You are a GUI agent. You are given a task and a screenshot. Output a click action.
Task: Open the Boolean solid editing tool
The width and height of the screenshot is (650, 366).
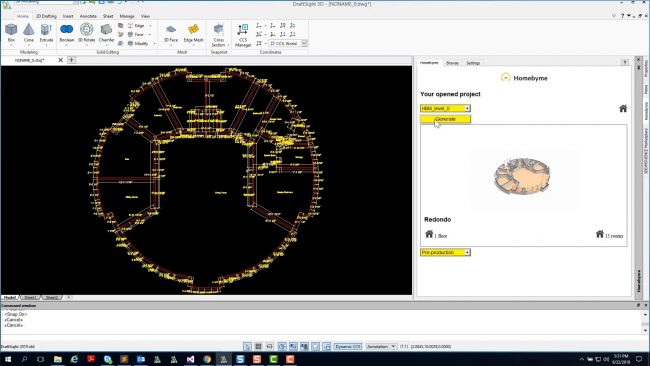[x=66, y=33]
